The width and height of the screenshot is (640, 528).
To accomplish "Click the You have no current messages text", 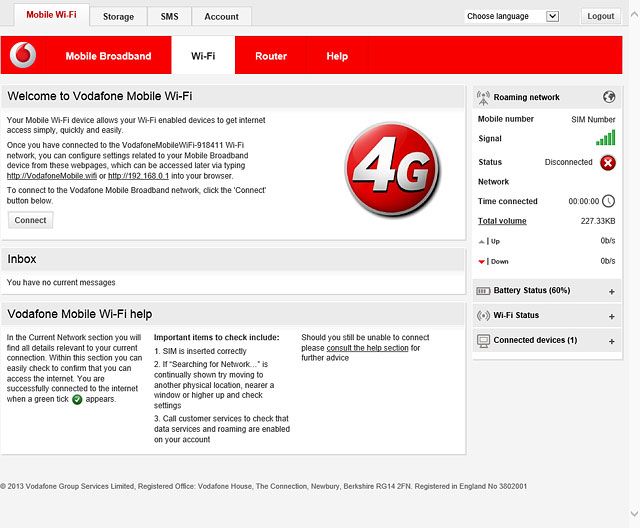I will click(61, 282).
